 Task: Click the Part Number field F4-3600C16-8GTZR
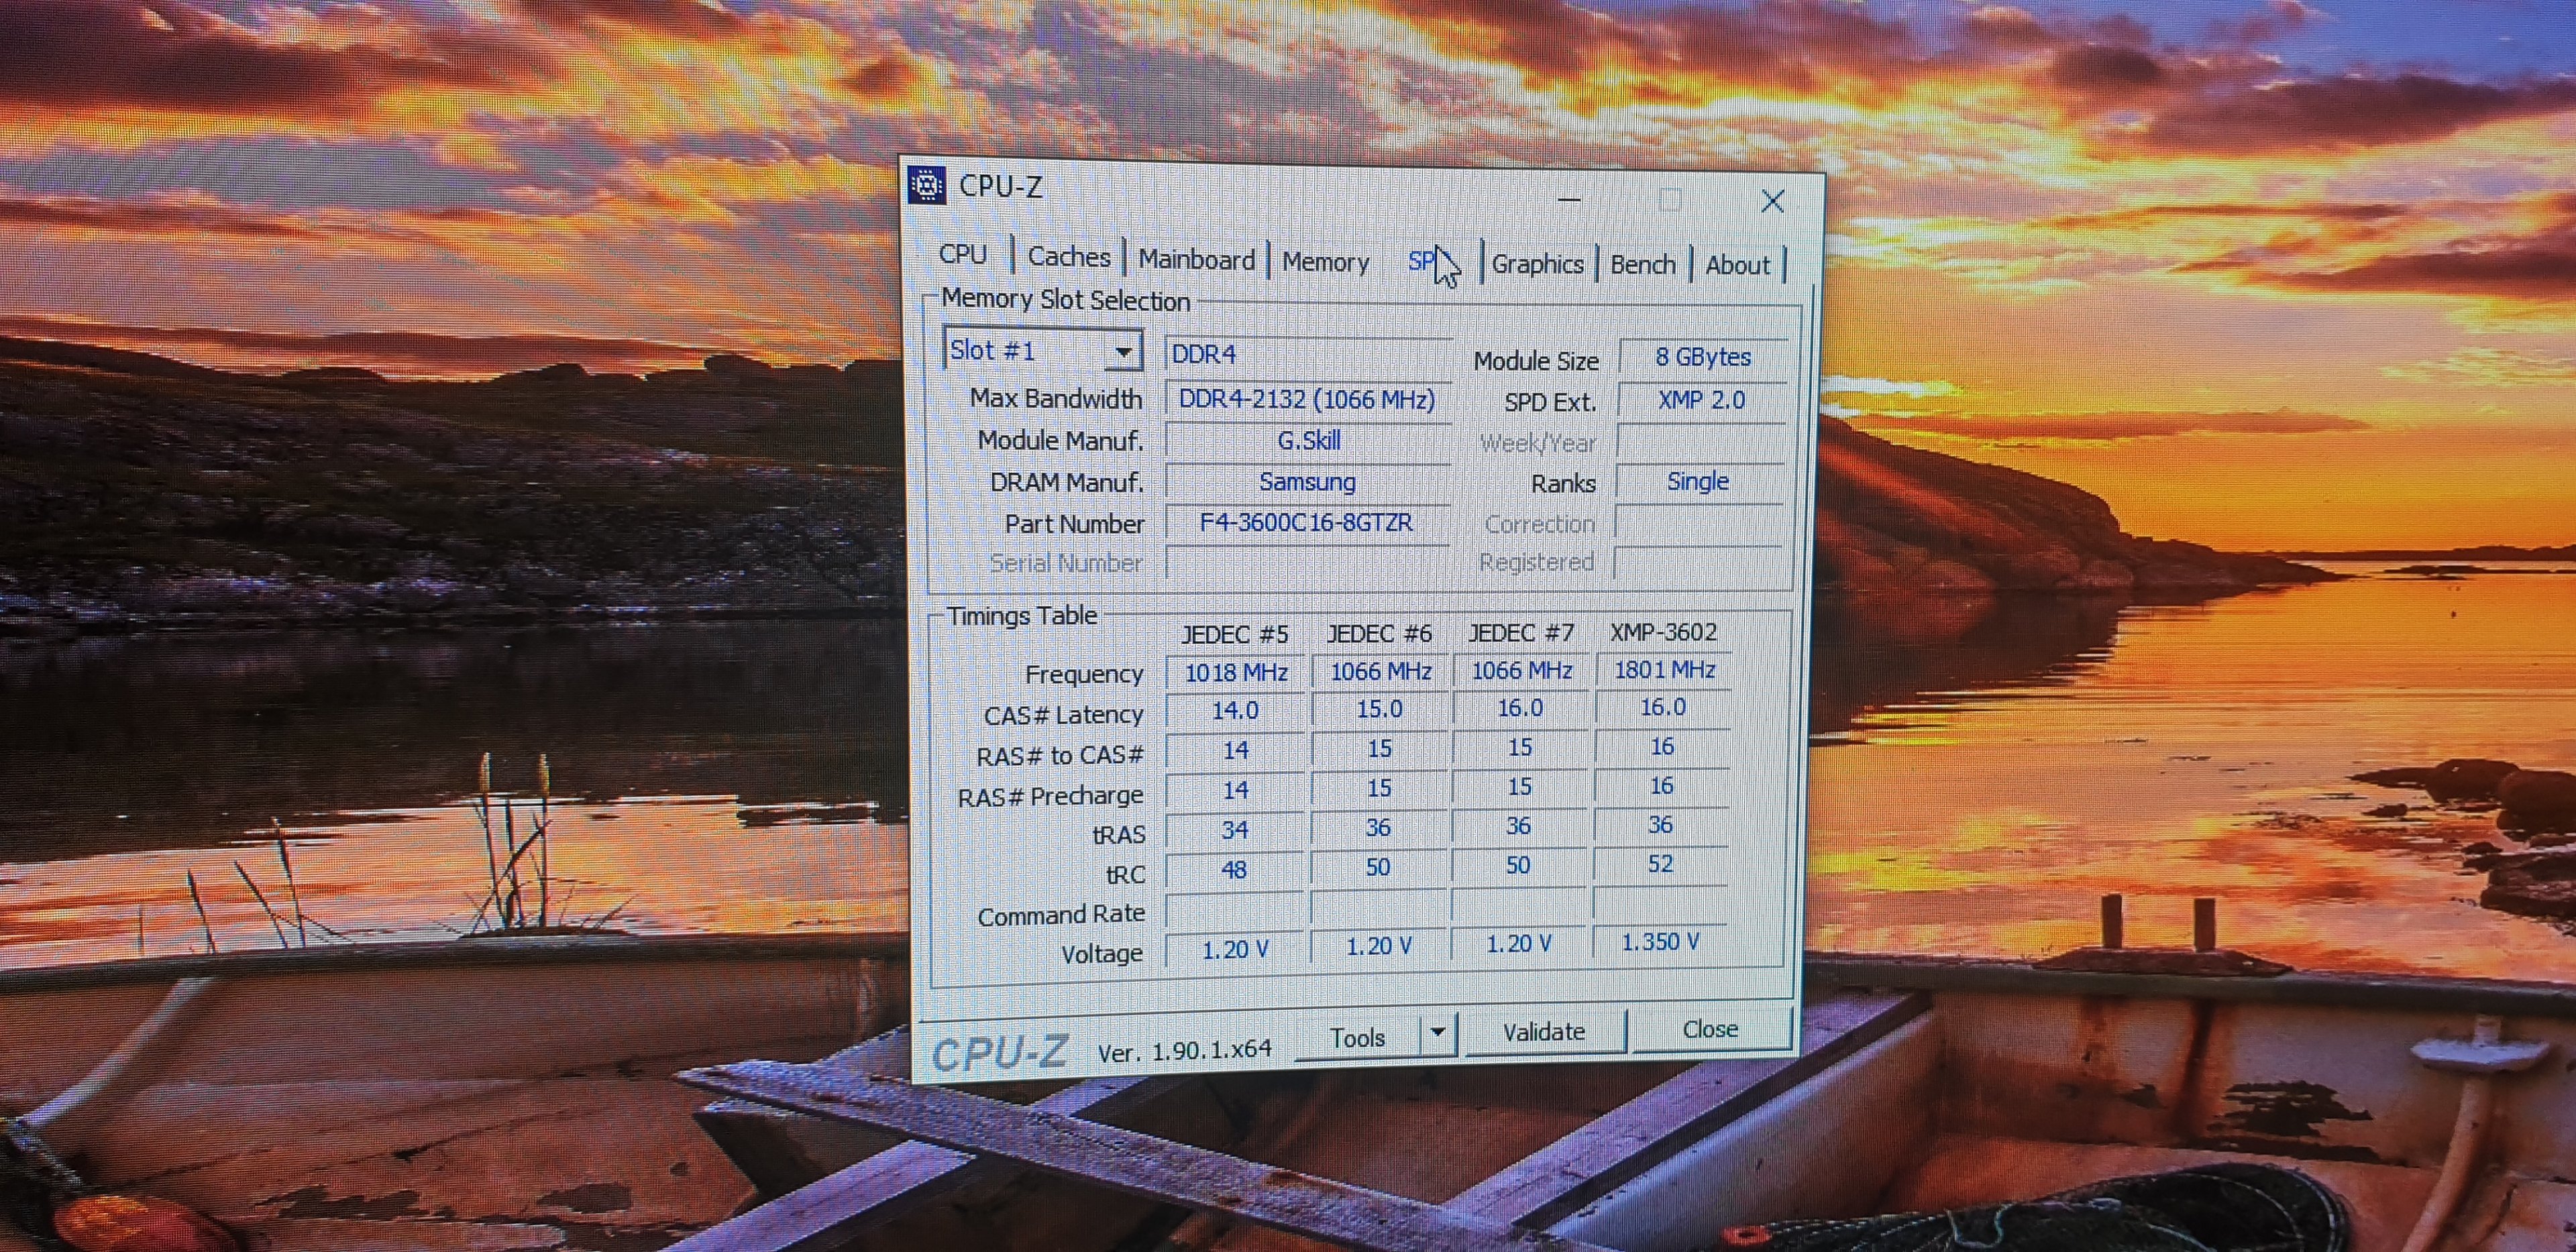[x=1306, y=523]
